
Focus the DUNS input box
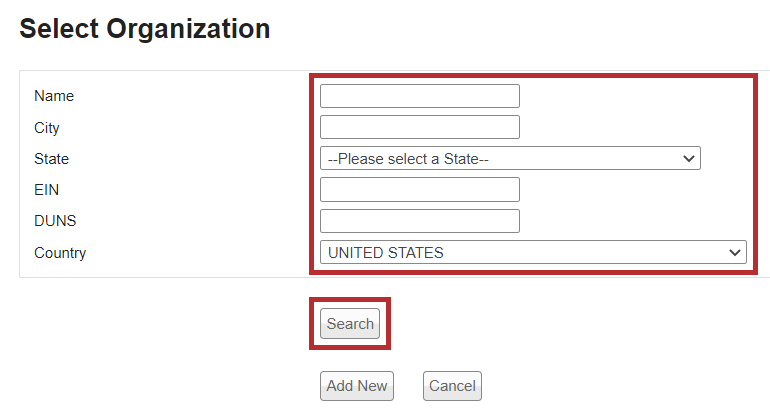click(x=419, y=221)
